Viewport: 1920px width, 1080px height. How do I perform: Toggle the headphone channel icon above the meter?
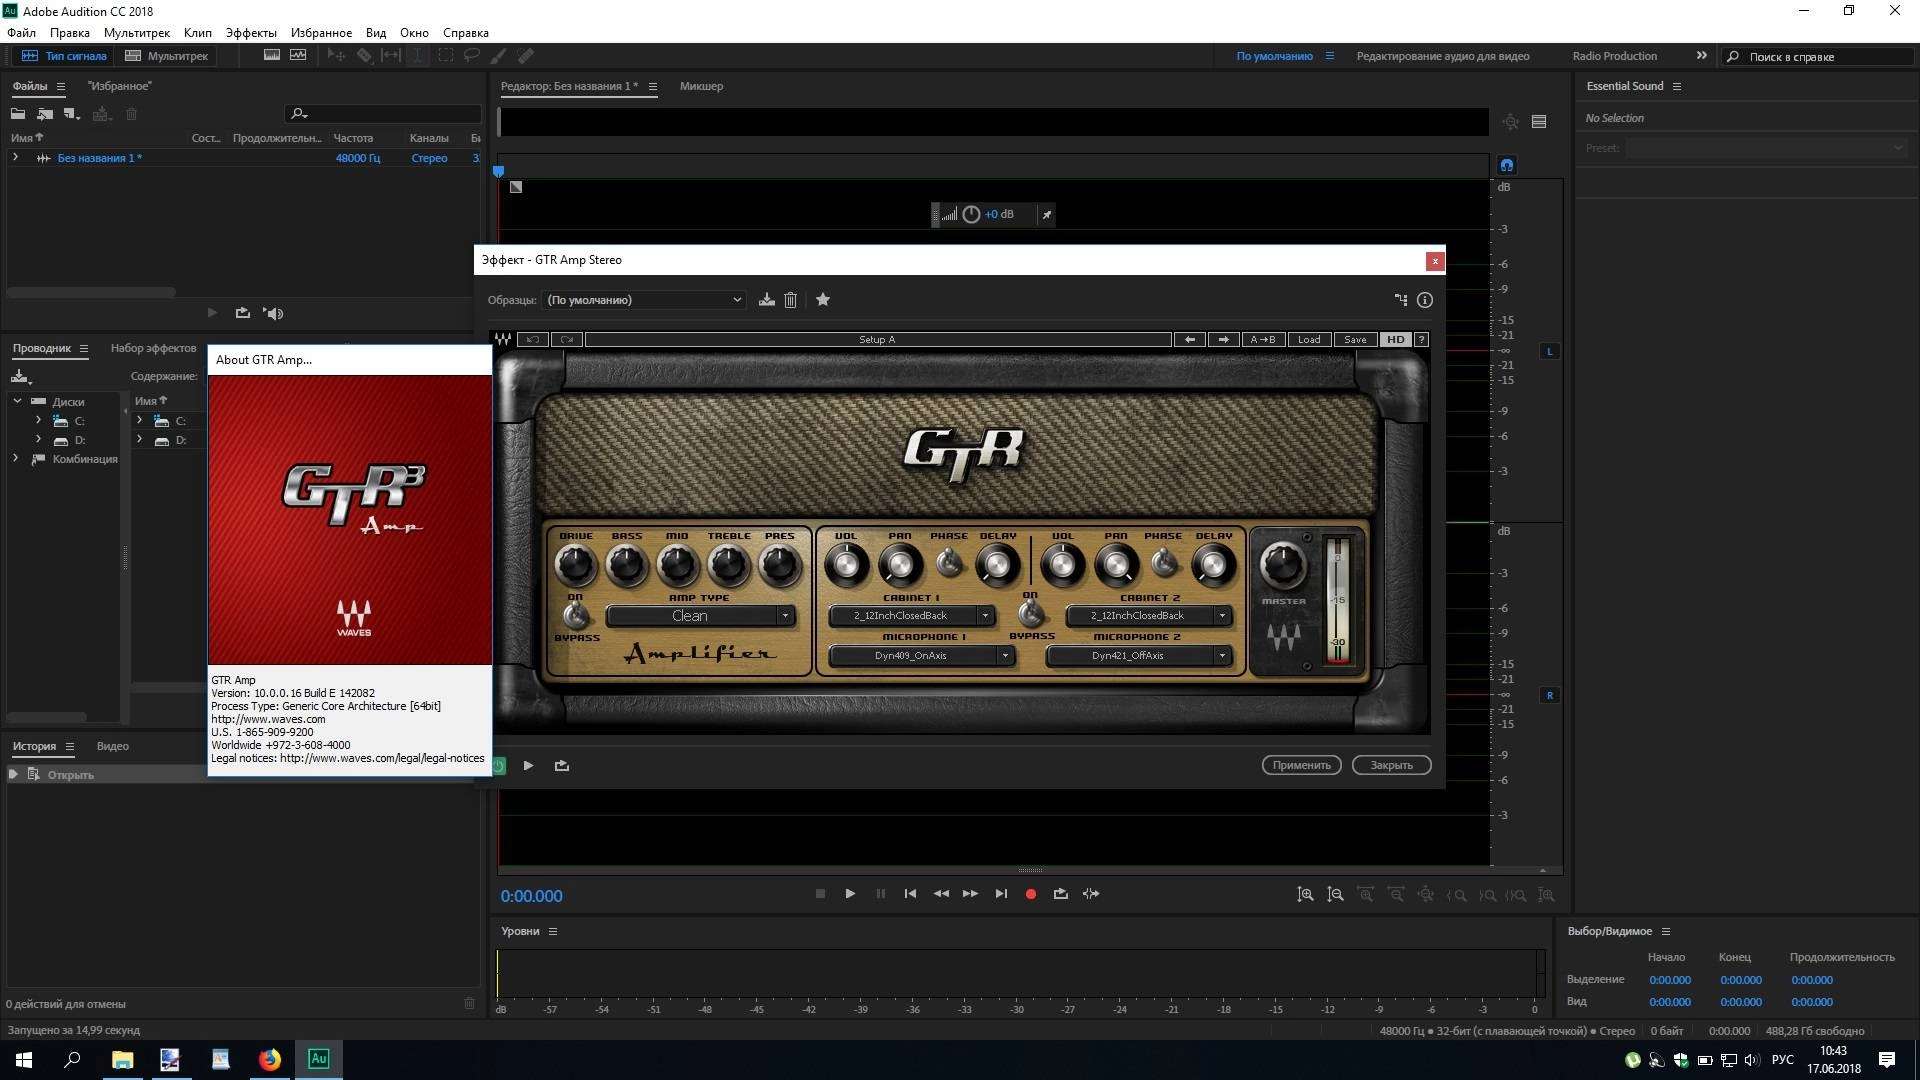pyautogui.click(x=1507, y=165)
